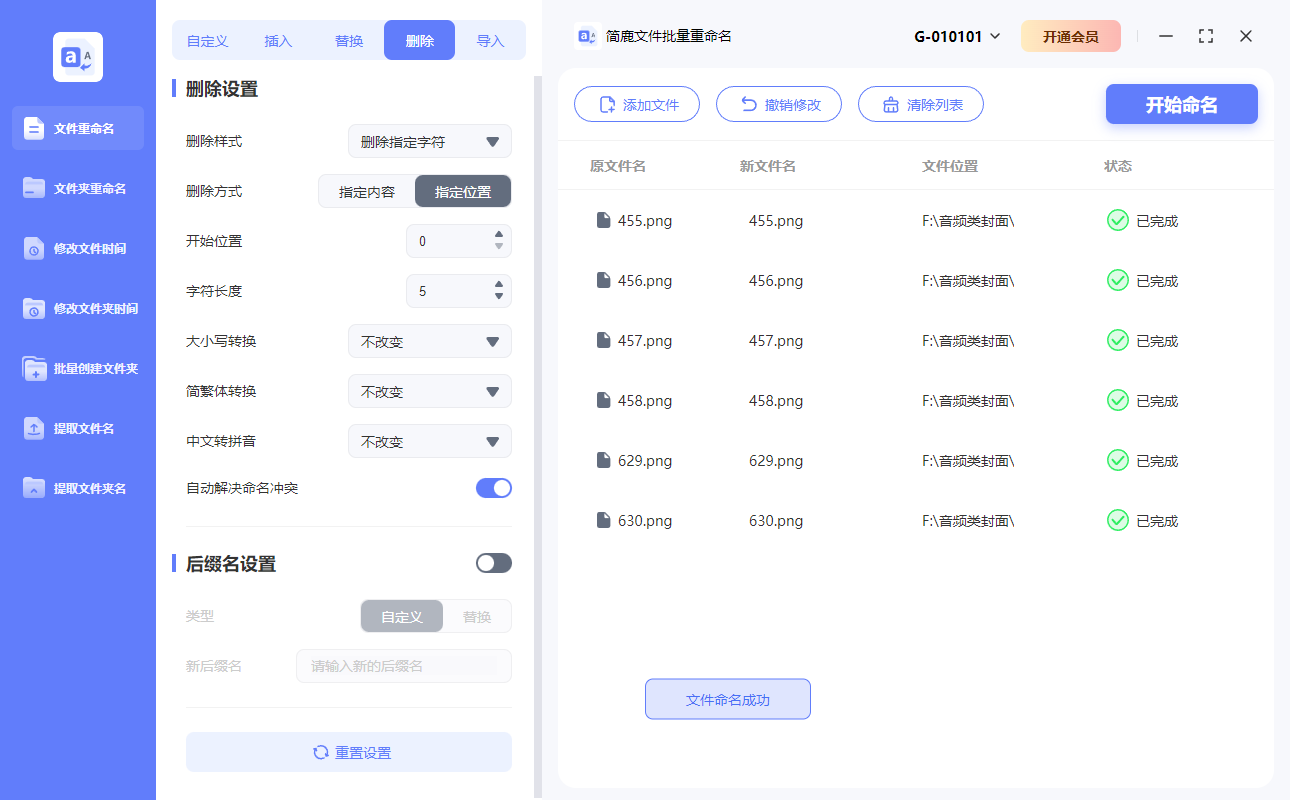Open the 导入 tab
1290x800 pixels.
(x=491, y=40)
